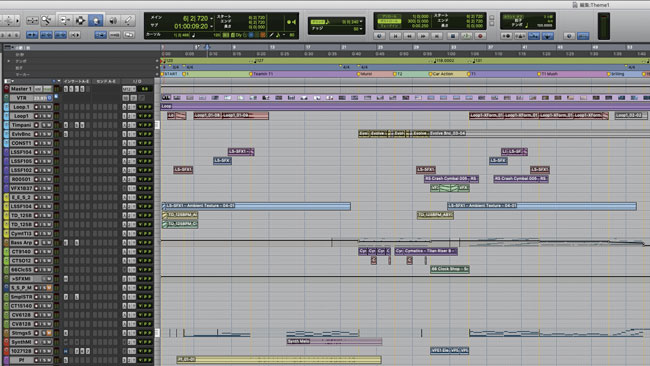Select the Timpani track name

21,125
